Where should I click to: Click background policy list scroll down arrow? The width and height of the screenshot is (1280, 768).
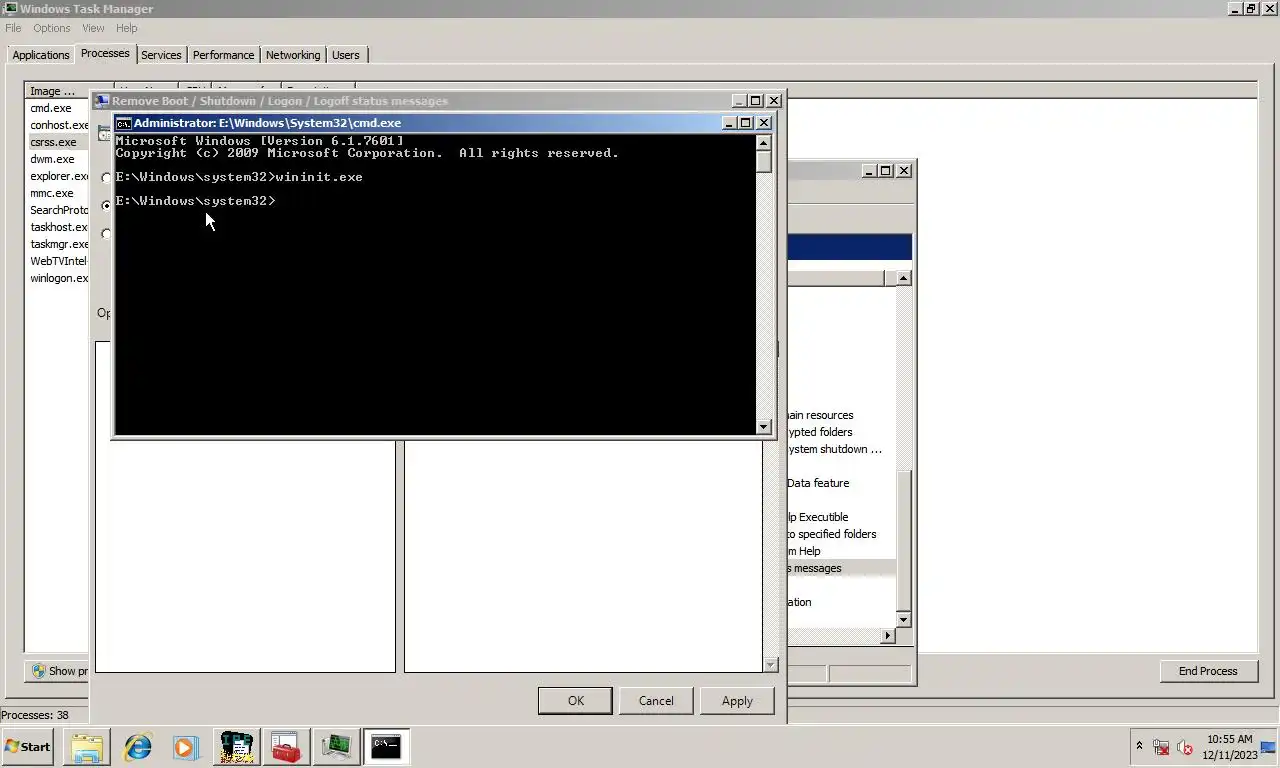(903, 620)
